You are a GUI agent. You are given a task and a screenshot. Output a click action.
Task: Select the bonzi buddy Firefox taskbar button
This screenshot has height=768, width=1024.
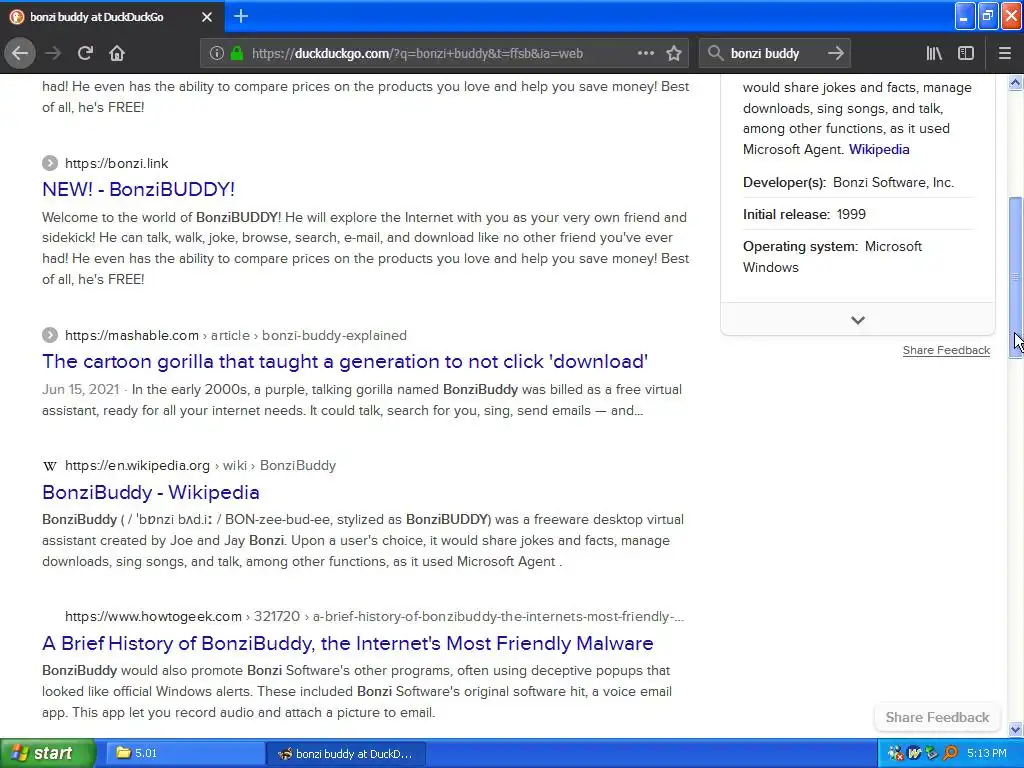(x=346, y=754)
